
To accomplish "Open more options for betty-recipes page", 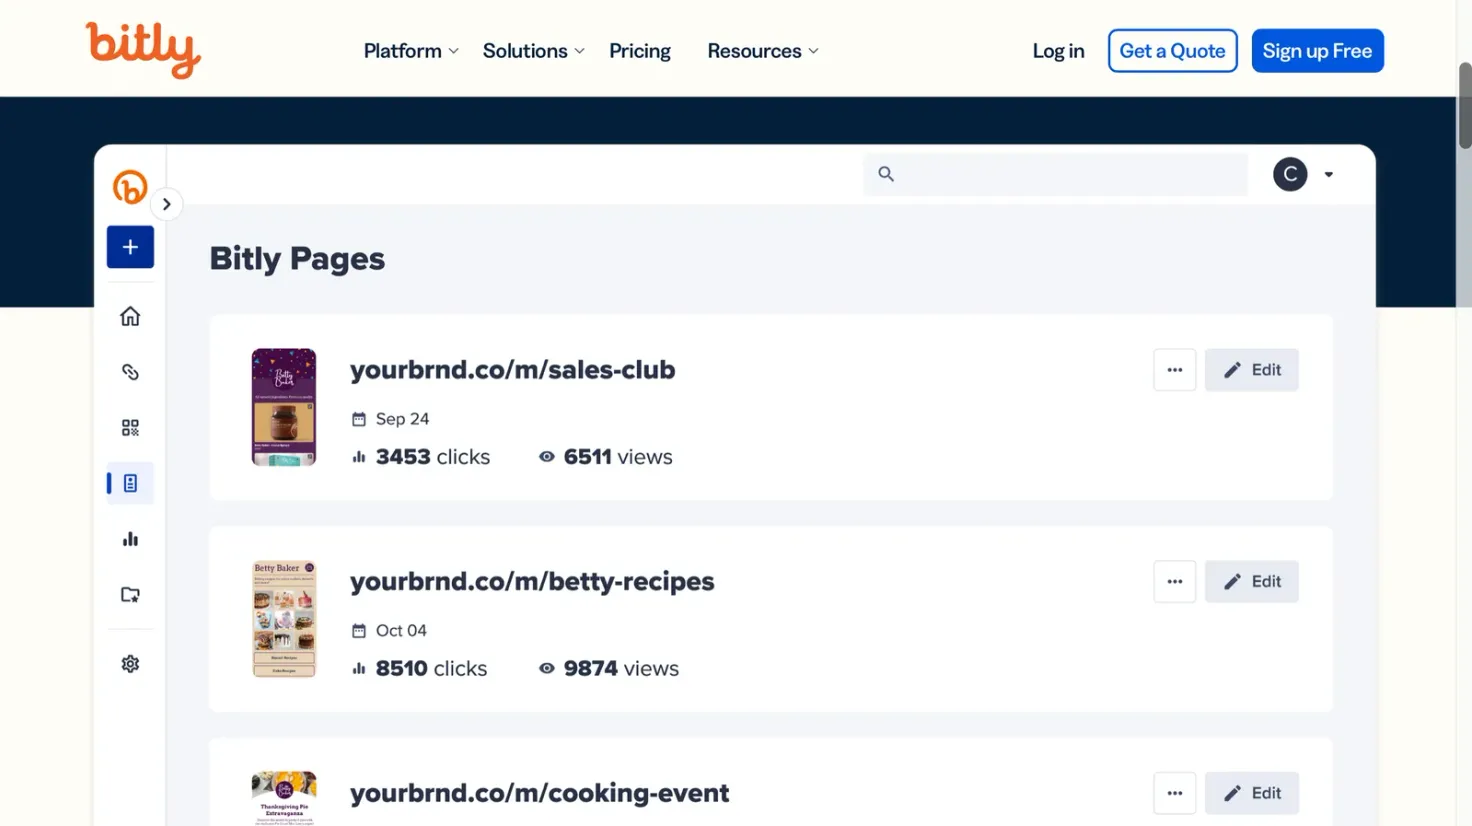I will coord(1175,582).
